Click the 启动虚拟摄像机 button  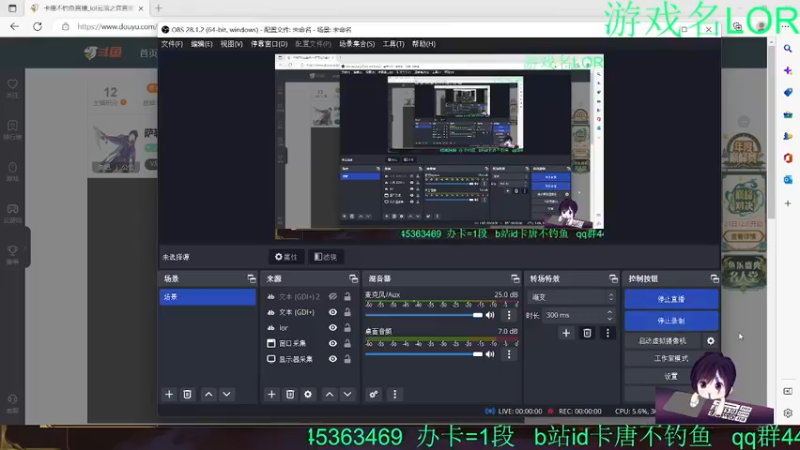pyautogui.click(x=662, y=341)
